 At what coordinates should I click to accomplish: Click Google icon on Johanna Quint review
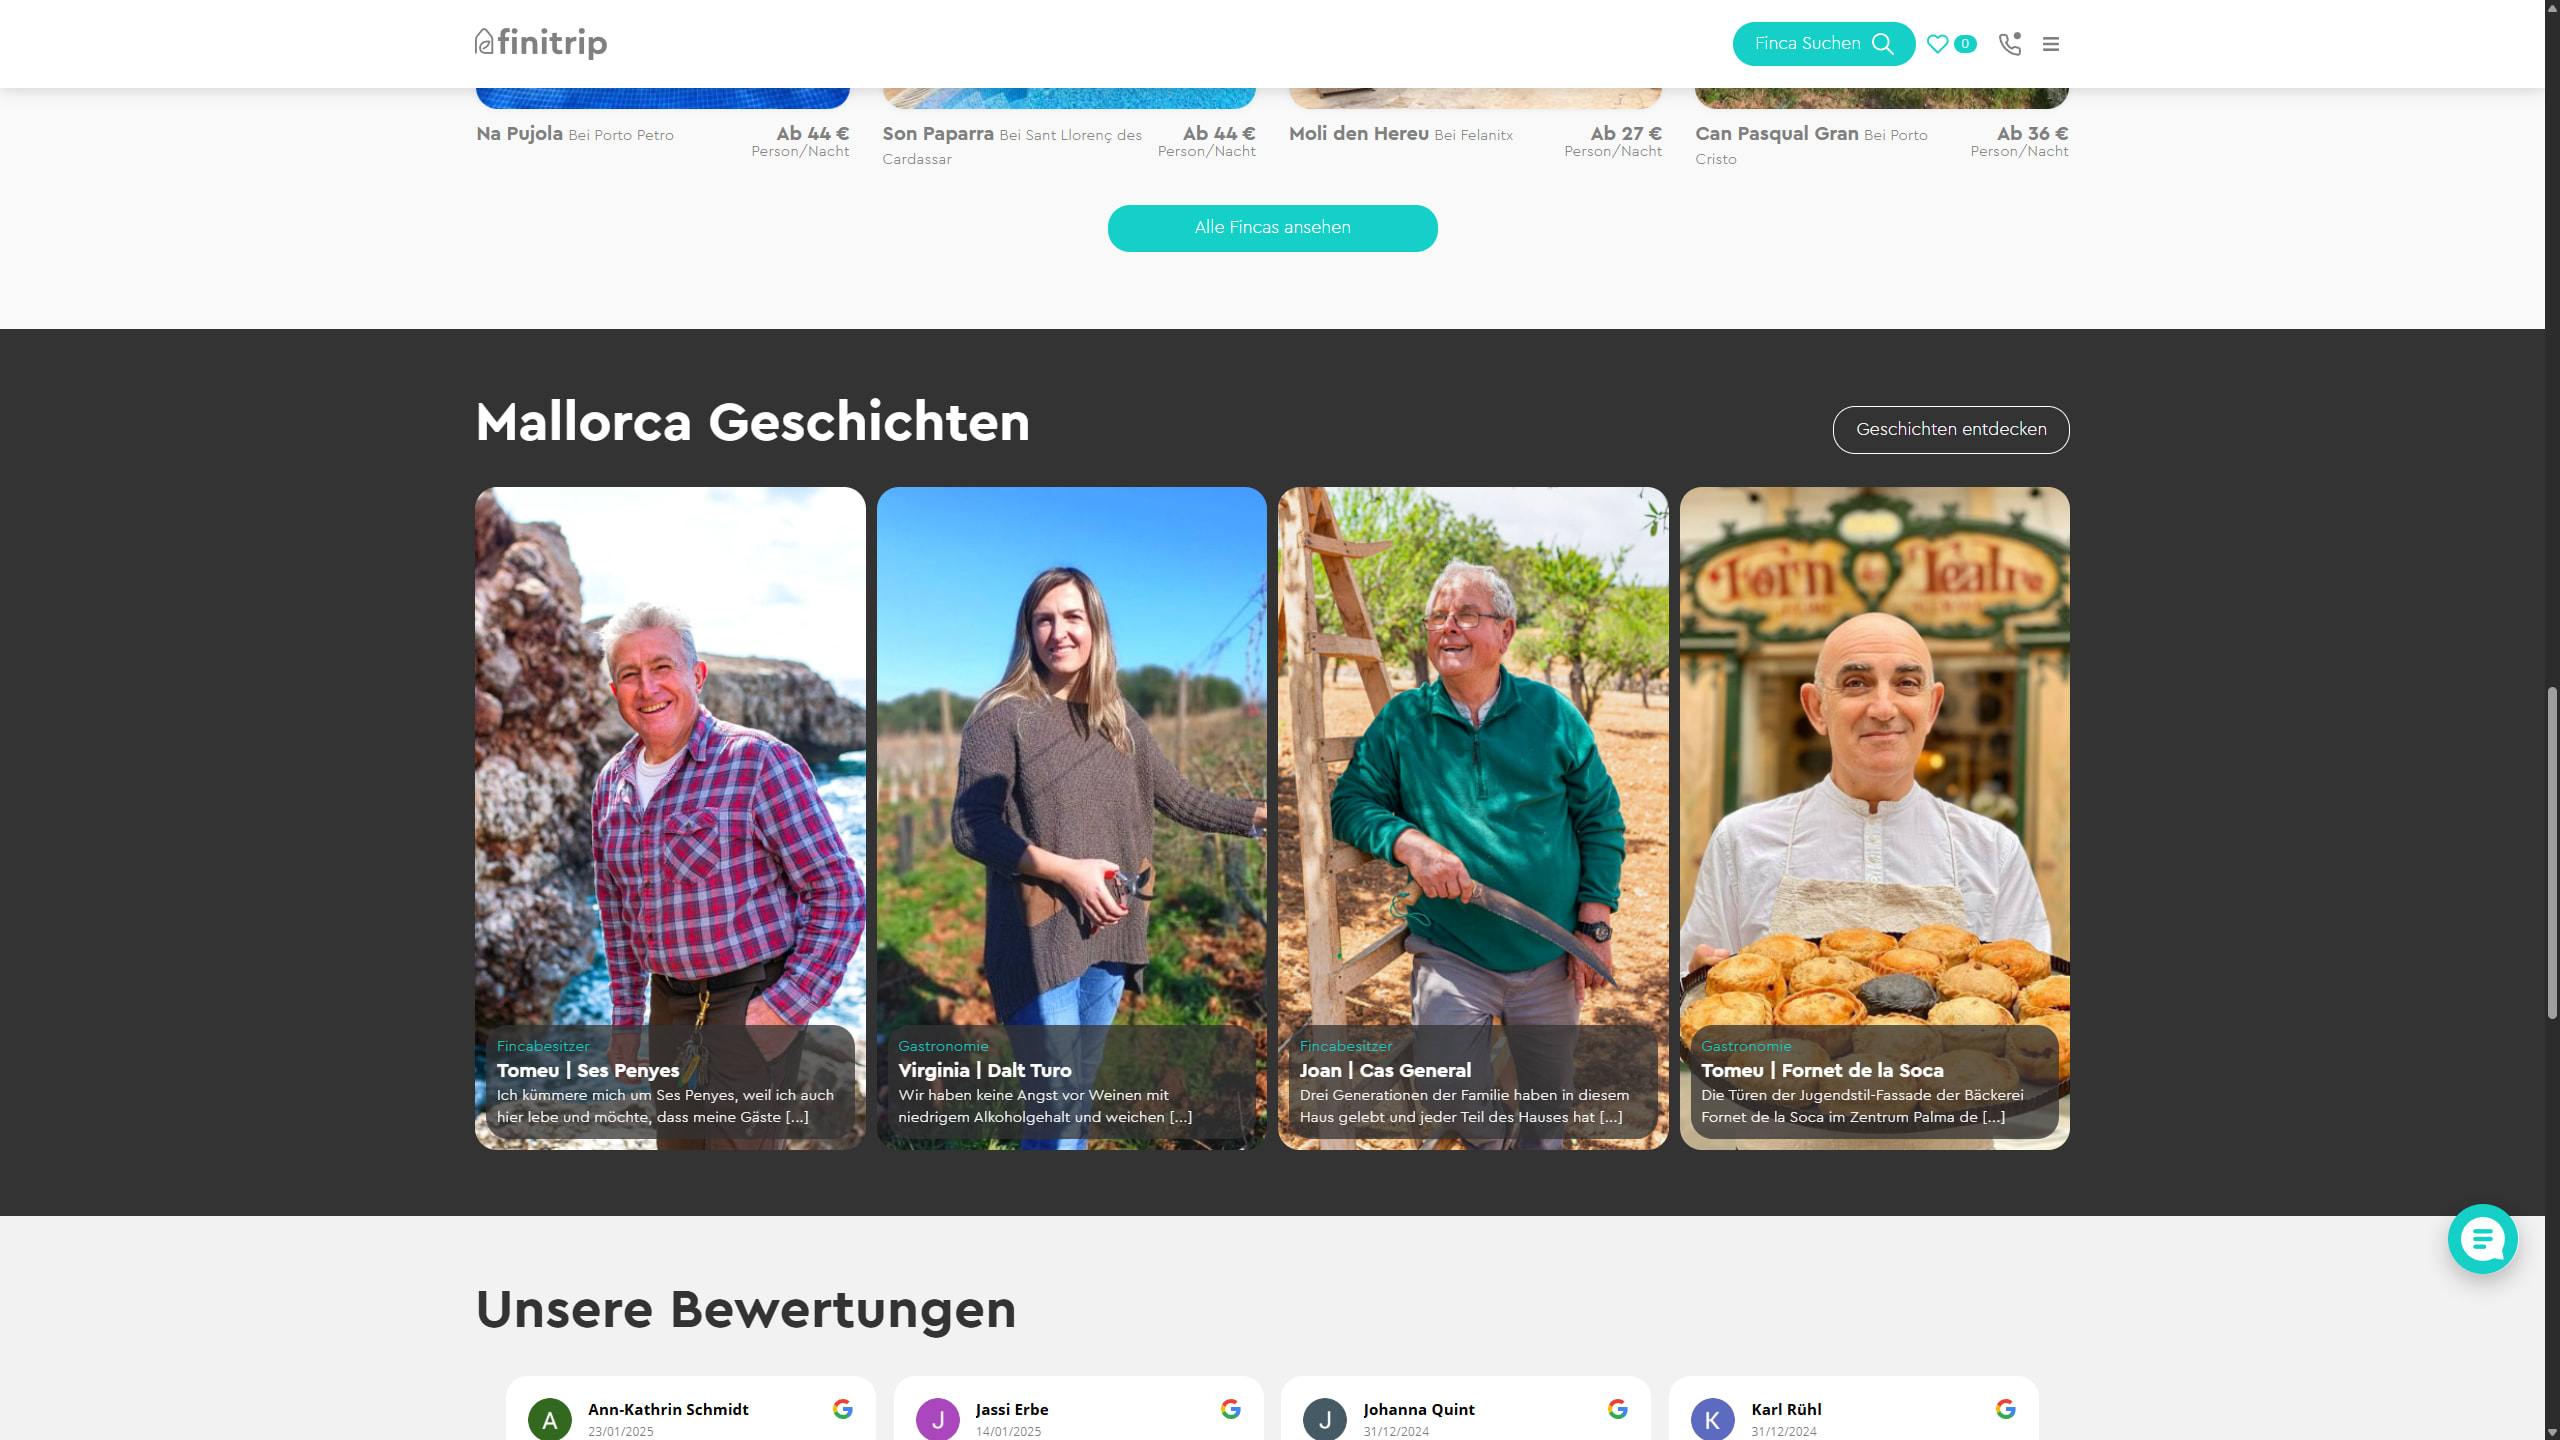[x=1618, y=1409]
